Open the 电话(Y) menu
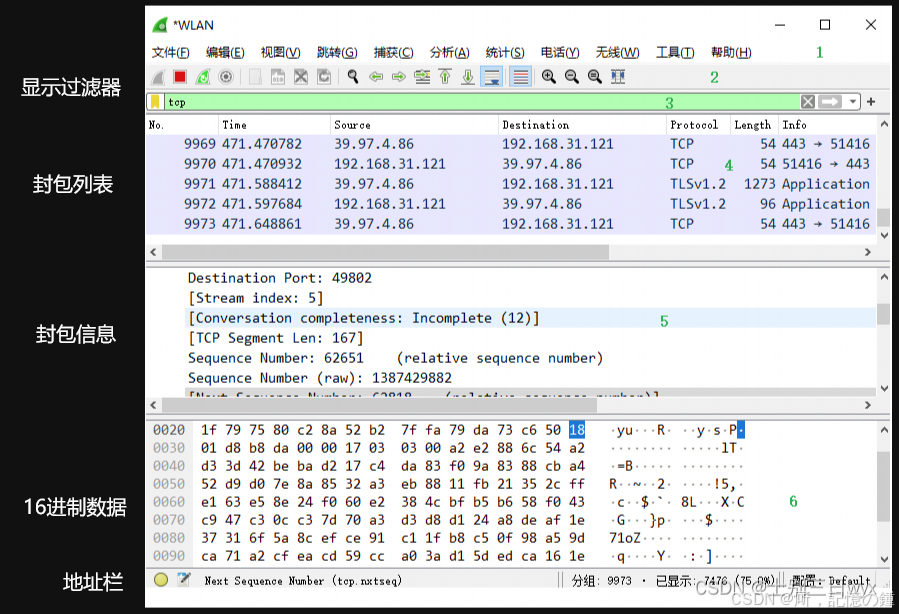Image resolution: width=899 pixels, height=614 pixels. (560, 53)
